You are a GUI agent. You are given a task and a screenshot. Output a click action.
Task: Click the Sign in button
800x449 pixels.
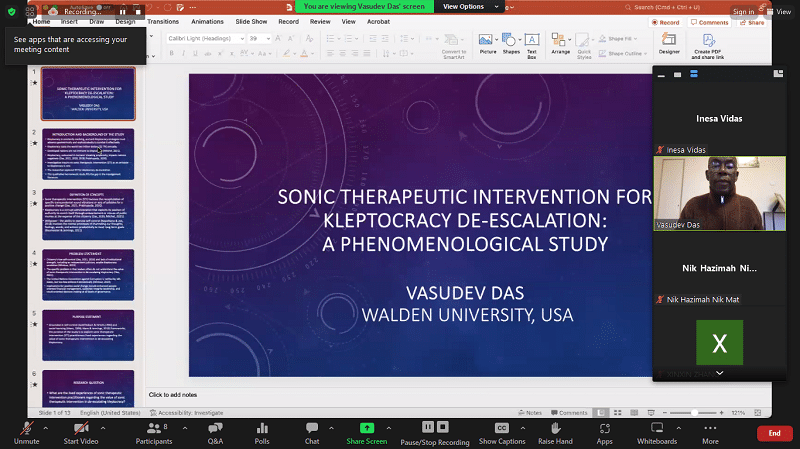[x=743, y=12]
